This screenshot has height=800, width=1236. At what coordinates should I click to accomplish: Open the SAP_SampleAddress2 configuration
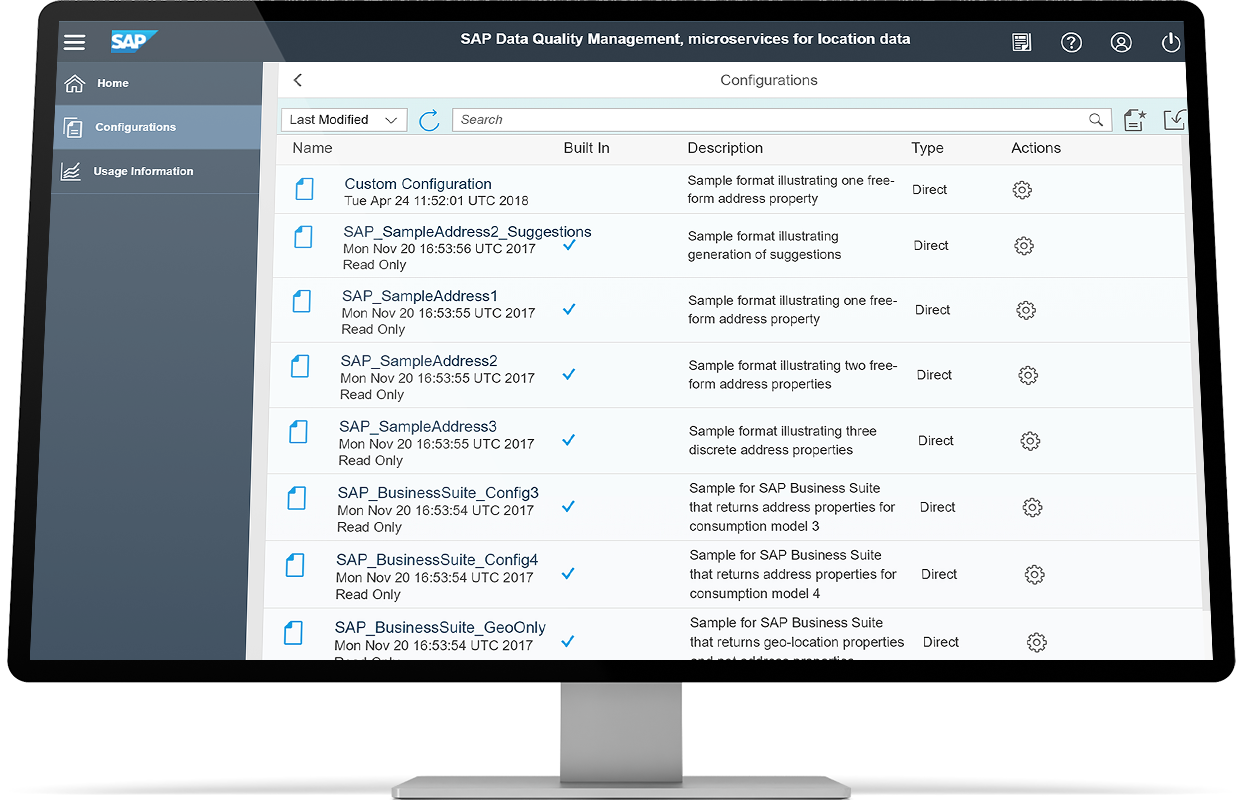click(x=419, y=361)
